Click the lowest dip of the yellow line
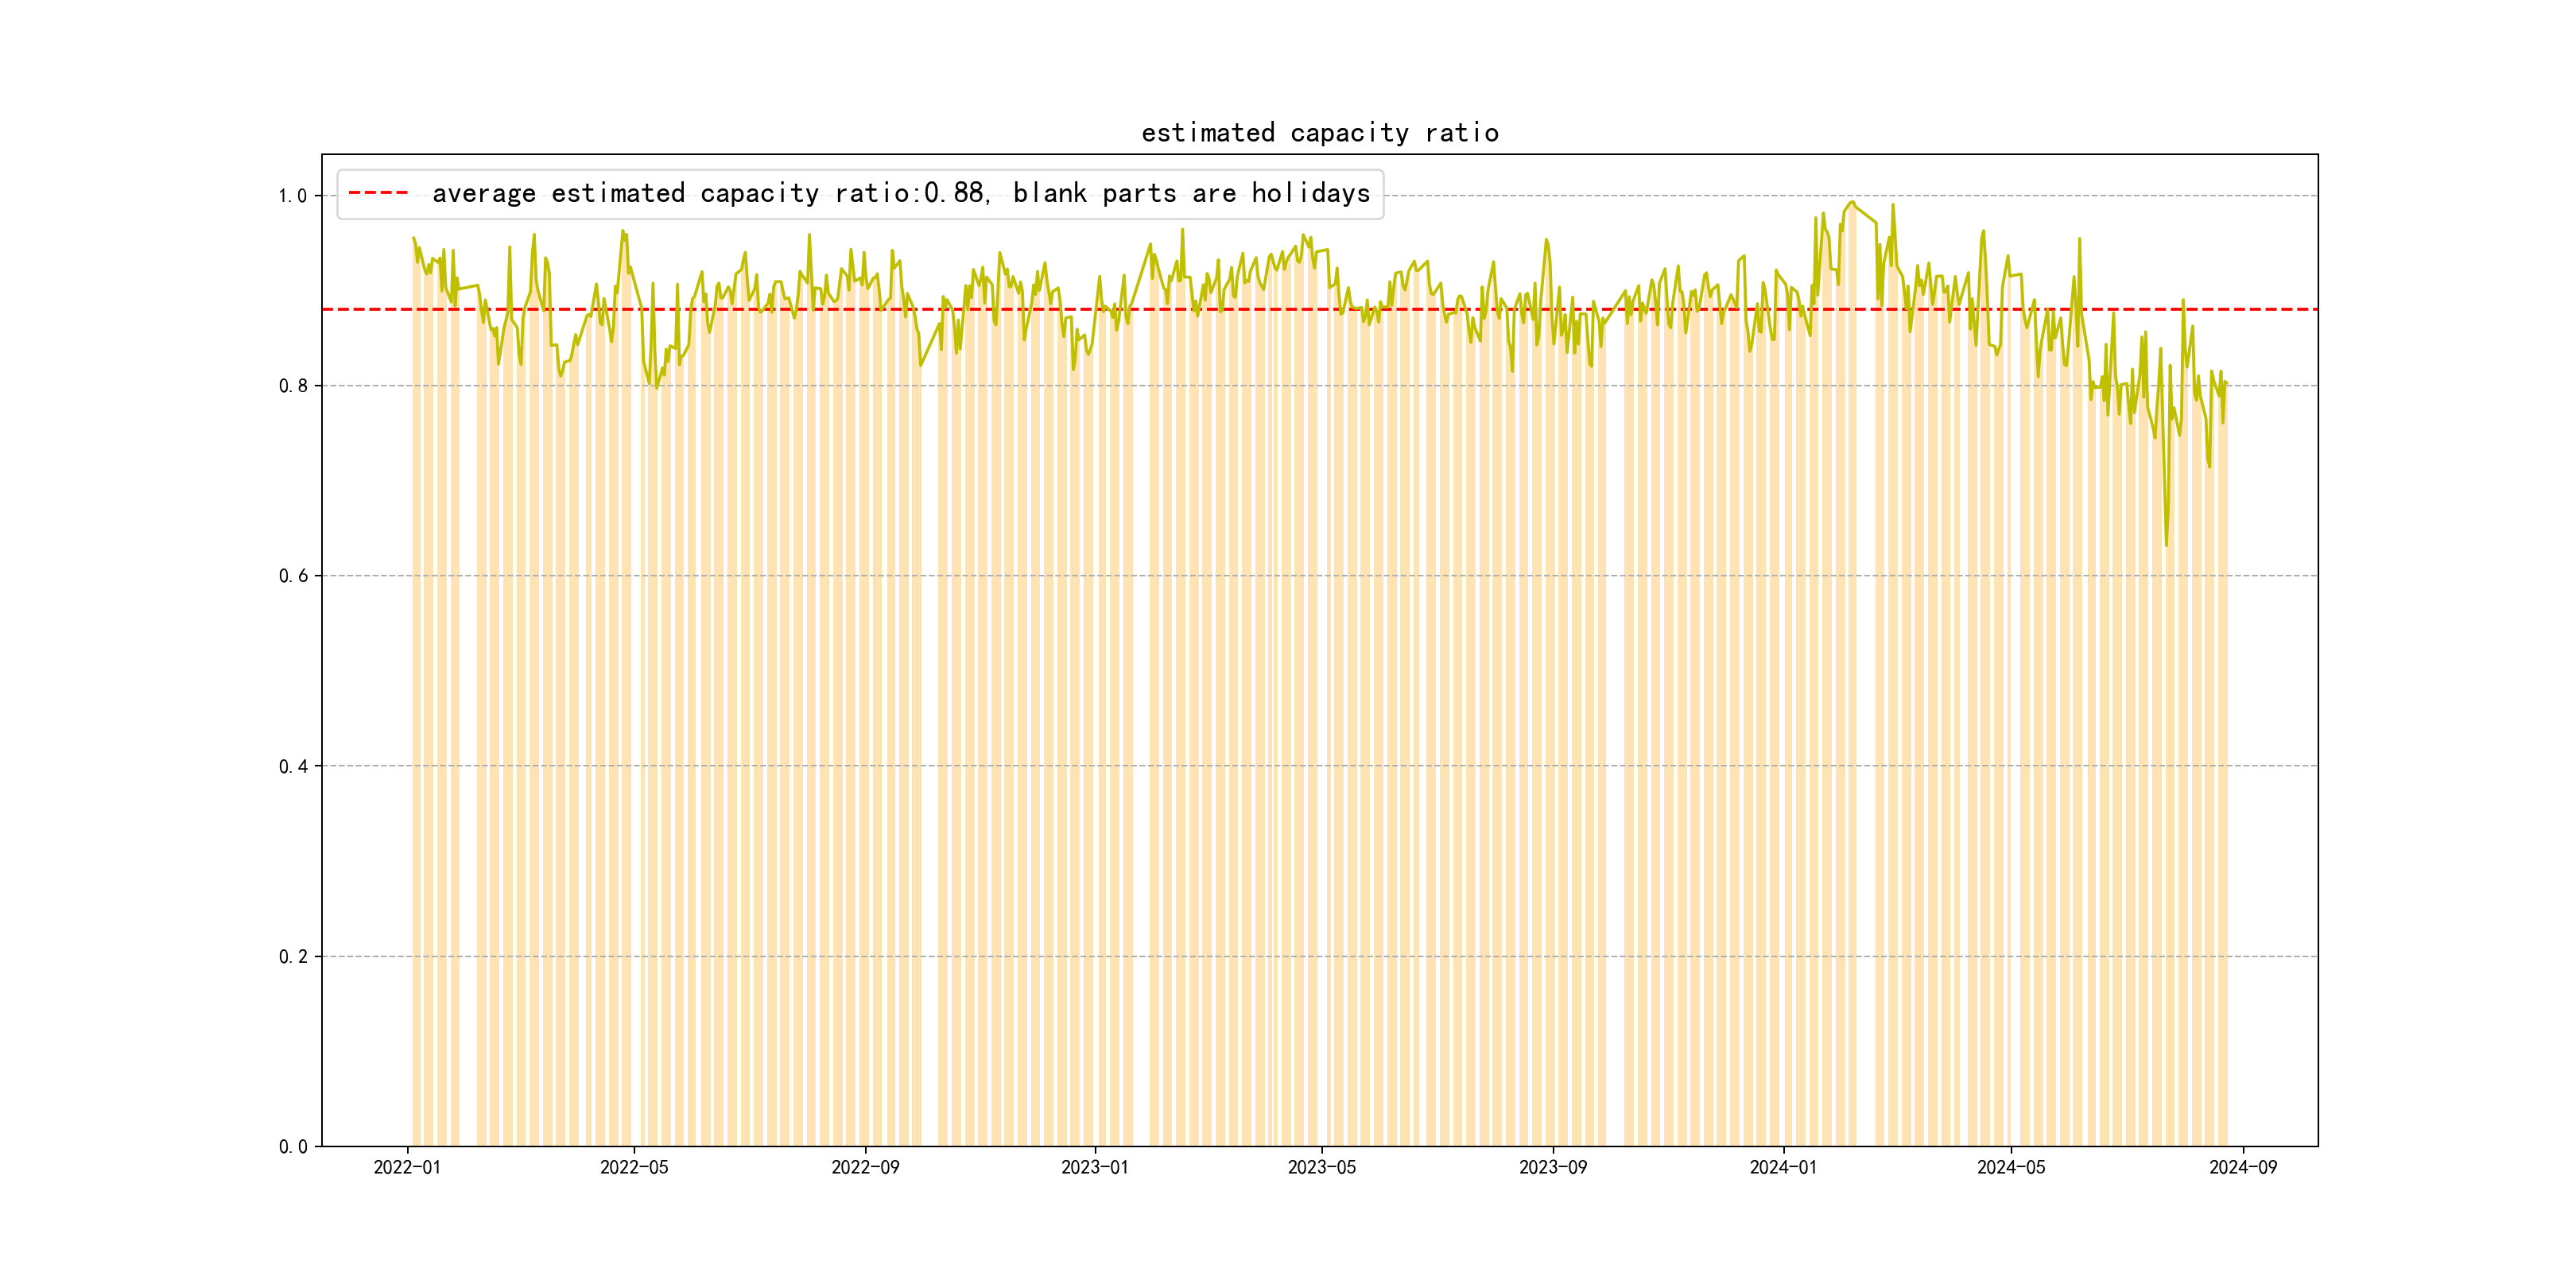Screen dimensions: 2576x1288 [2166, 545]
